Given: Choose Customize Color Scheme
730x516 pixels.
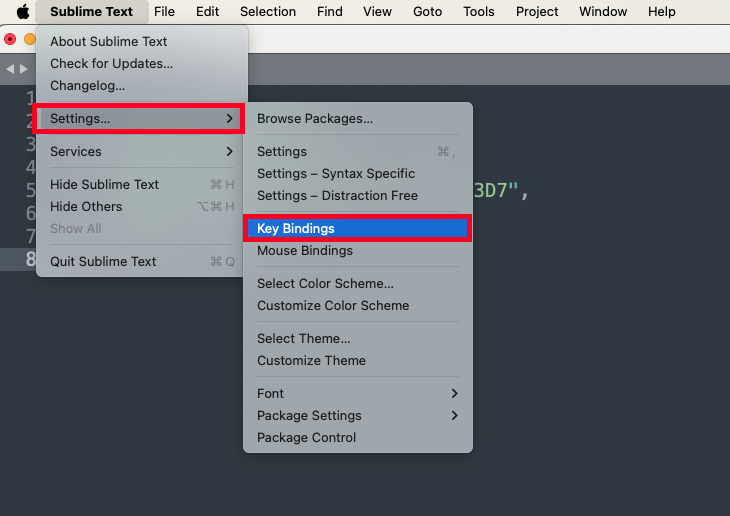Looking at the screenshot, I should (x=358, y=306).
